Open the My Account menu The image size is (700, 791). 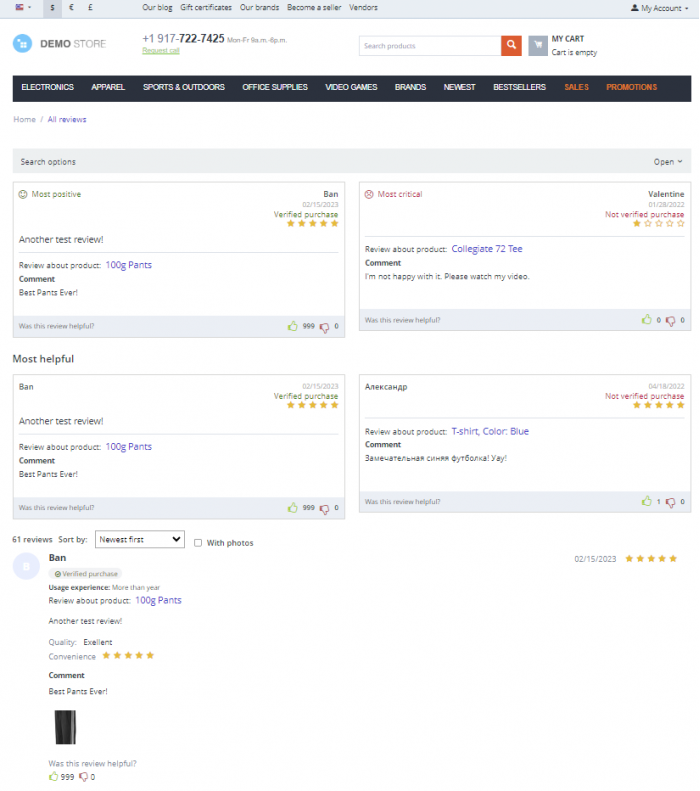(x=660, y=8)
